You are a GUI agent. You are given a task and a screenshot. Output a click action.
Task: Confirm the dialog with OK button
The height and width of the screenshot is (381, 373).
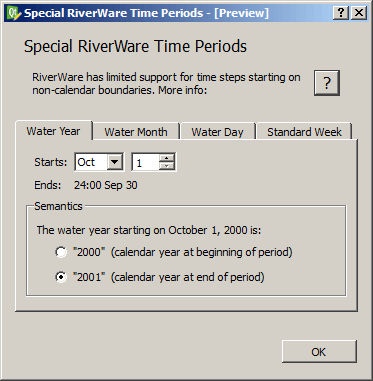[319, 352]
